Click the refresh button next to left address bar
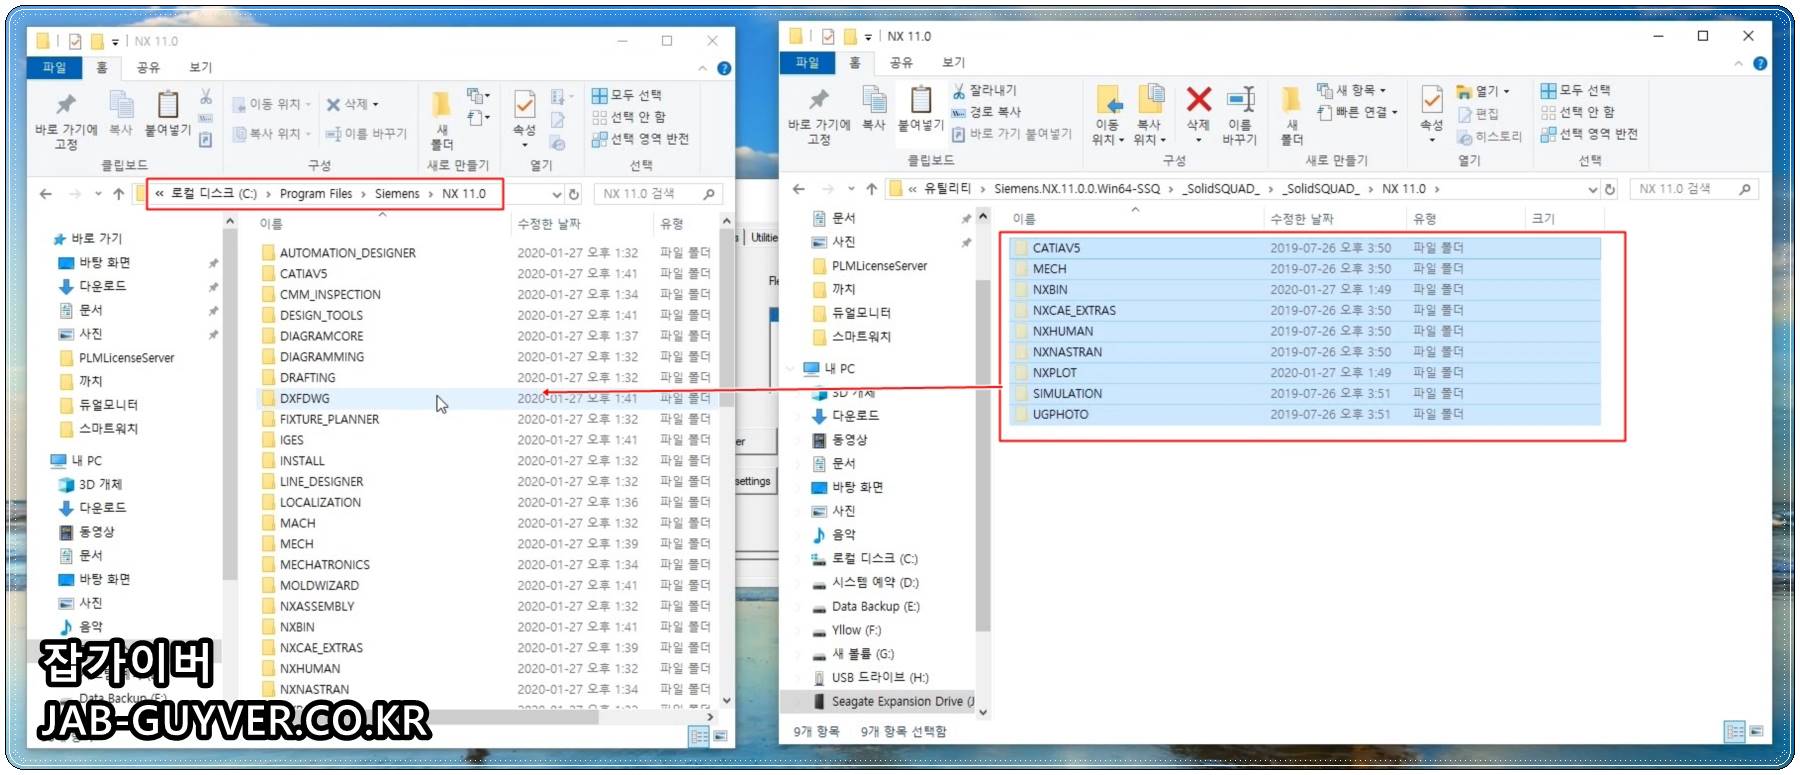 pos(575,194)
